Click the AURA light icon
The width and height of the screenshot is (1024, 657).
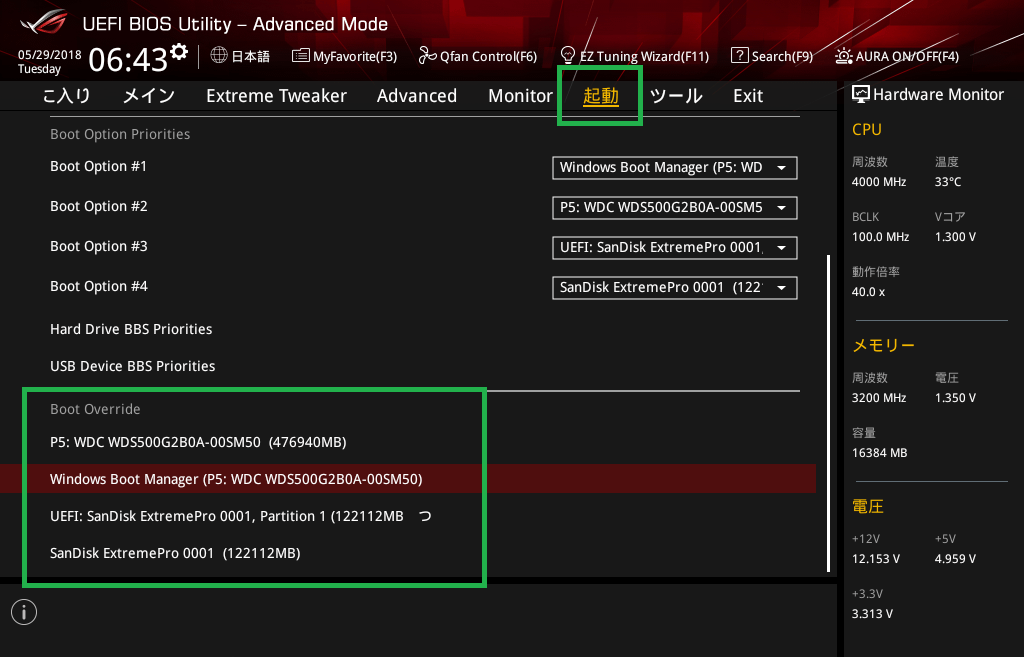pyautogui.click(x=844, y=56)
